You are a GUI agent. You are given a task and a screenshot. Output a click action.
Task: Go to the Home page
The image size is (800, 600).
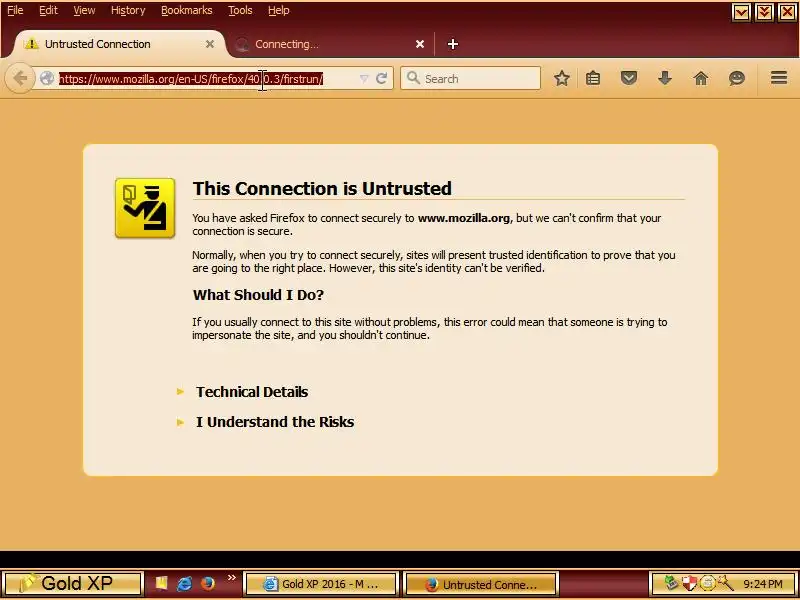click(701, 79)
